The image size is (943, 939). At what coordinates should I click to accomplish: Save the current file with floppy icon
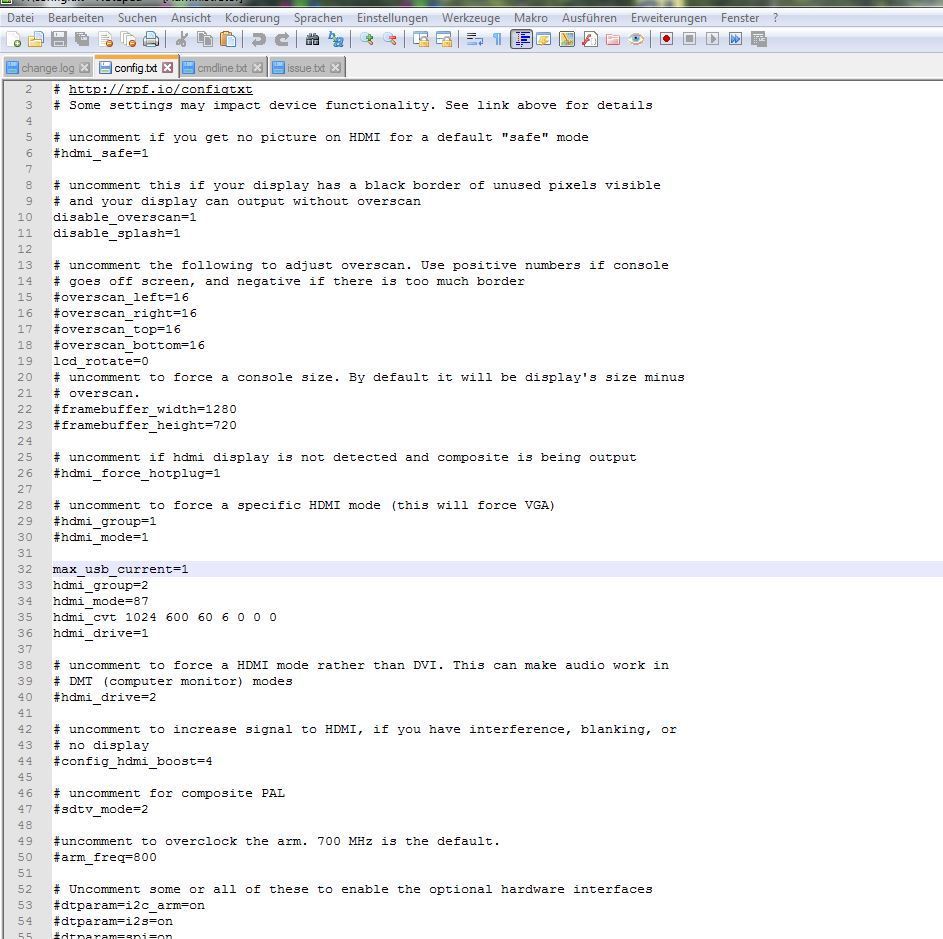[x=59, y=40]
